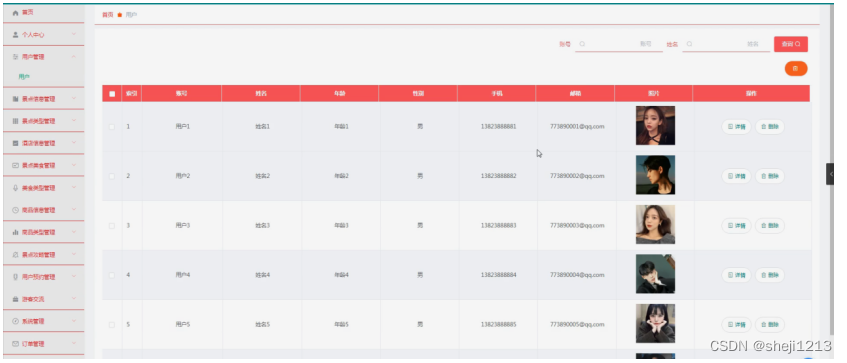This screenshot has width=847, height=363.
Task: Click the icon beside 景点攻略管理
Action: coord(15,254)
